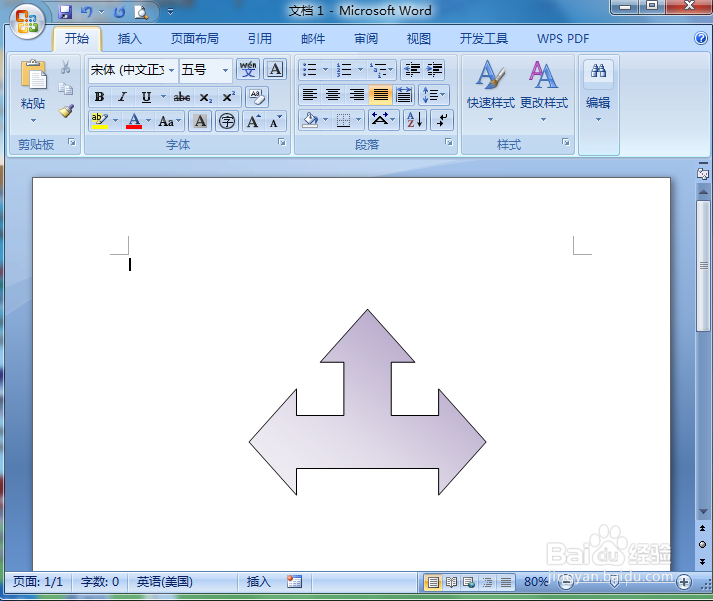Open 快速样式 quick styles gallery
The image size is (713, 601).
tap(491, 91)
